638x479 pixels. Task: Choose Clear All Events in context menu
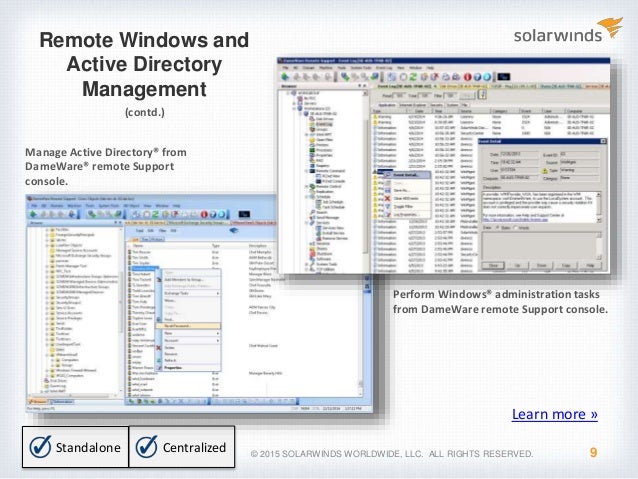coord(406,199)
